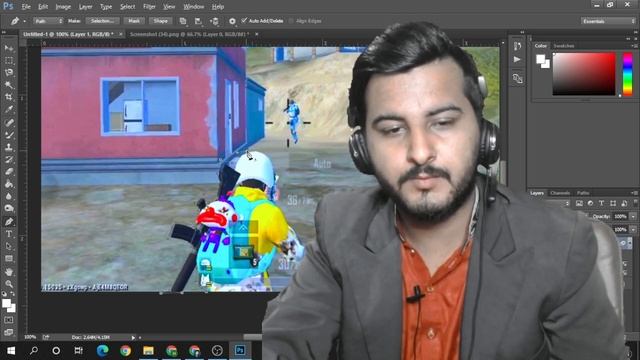Reset default foreground and background colors
This screenshot has height=360, width=640.
pos(4,293)
